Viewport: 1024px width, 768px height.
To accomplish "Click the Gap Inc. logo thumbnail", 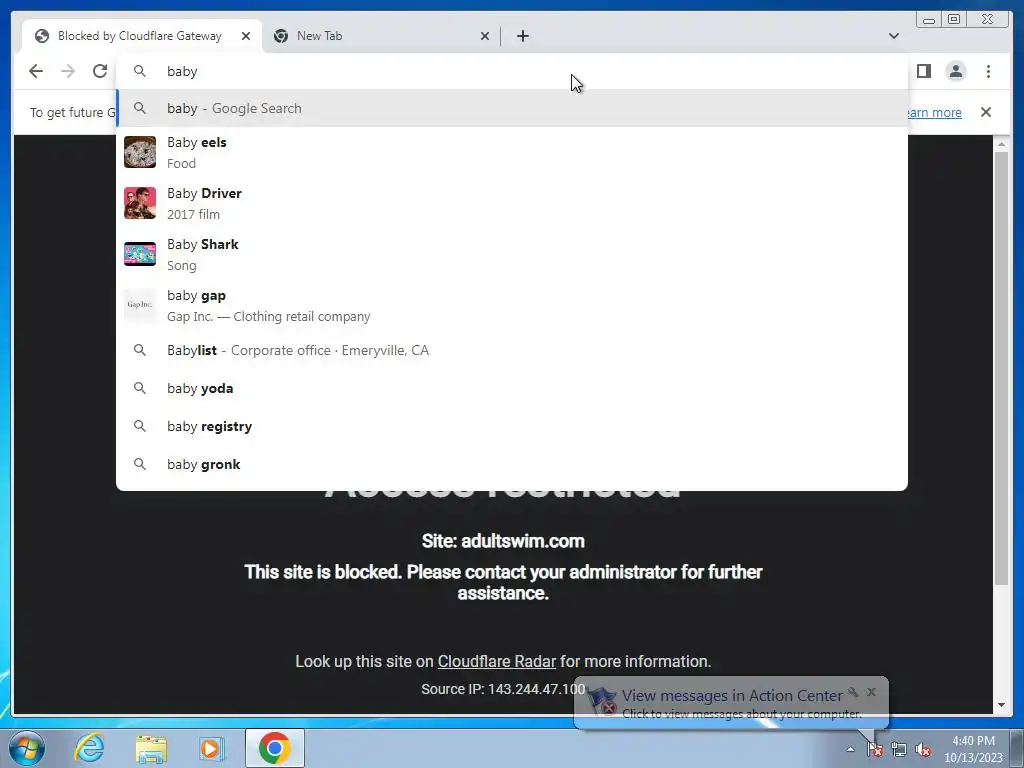I will [140, 305].
